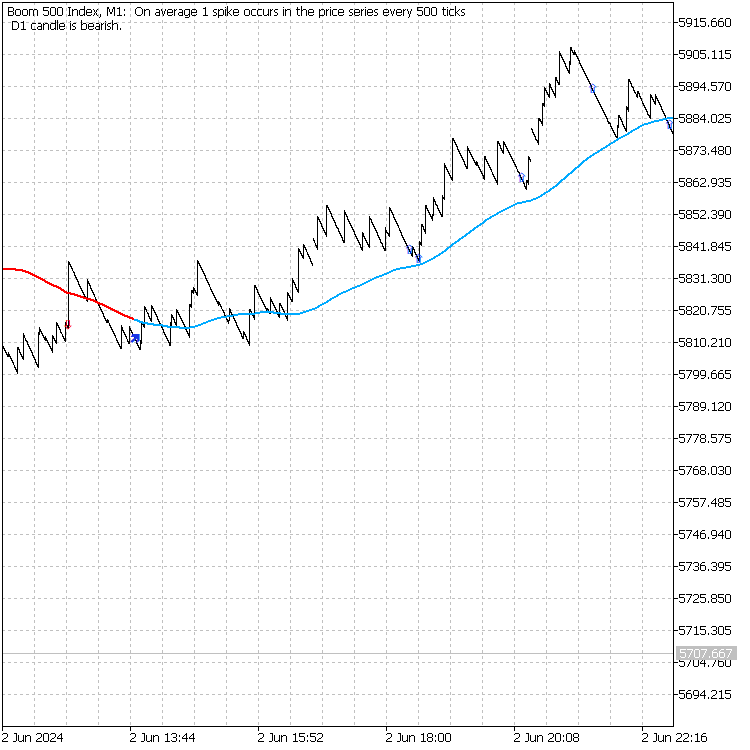Click the '2 Jun 20:08' time label

click(547, 738)
